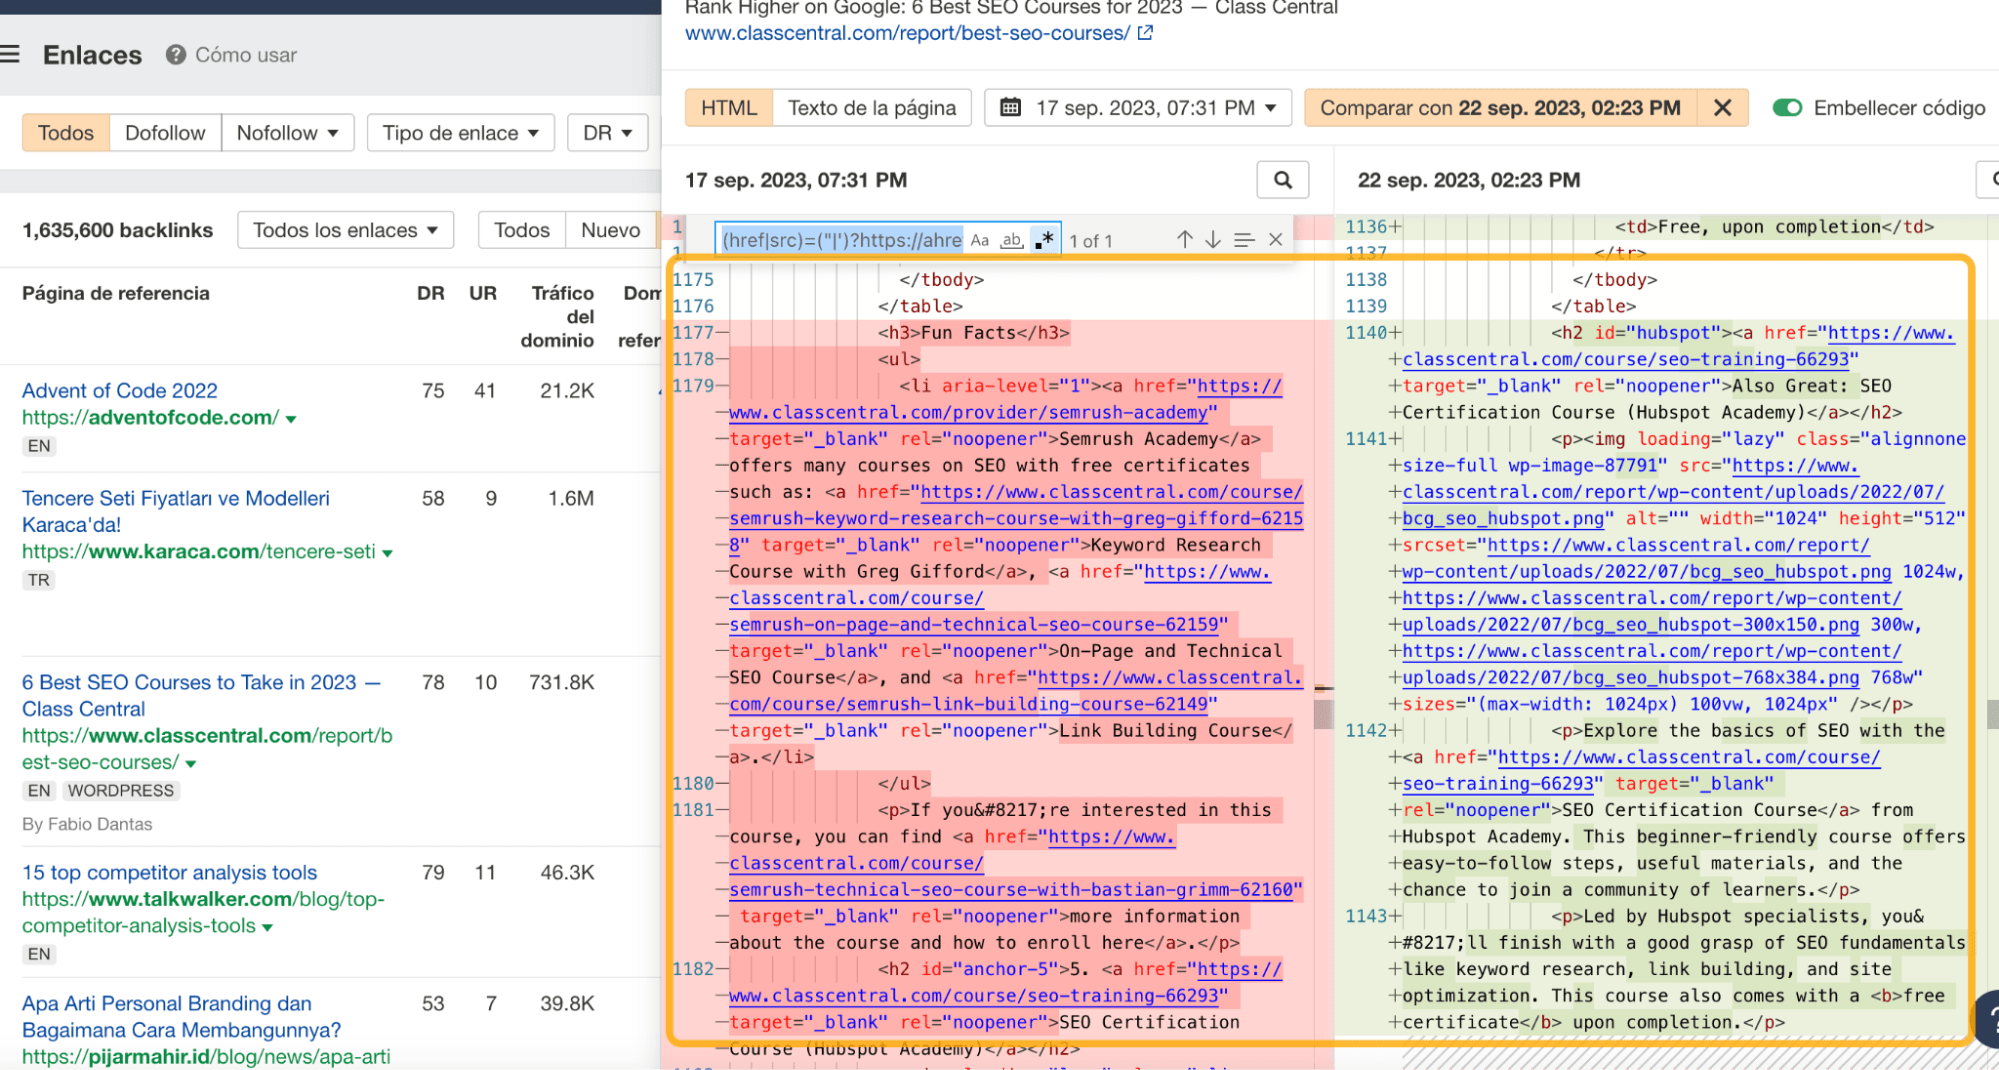Toggle the Embellecer código switch
This screenshot has height=1070, width=1999.
pos(1787,108)
